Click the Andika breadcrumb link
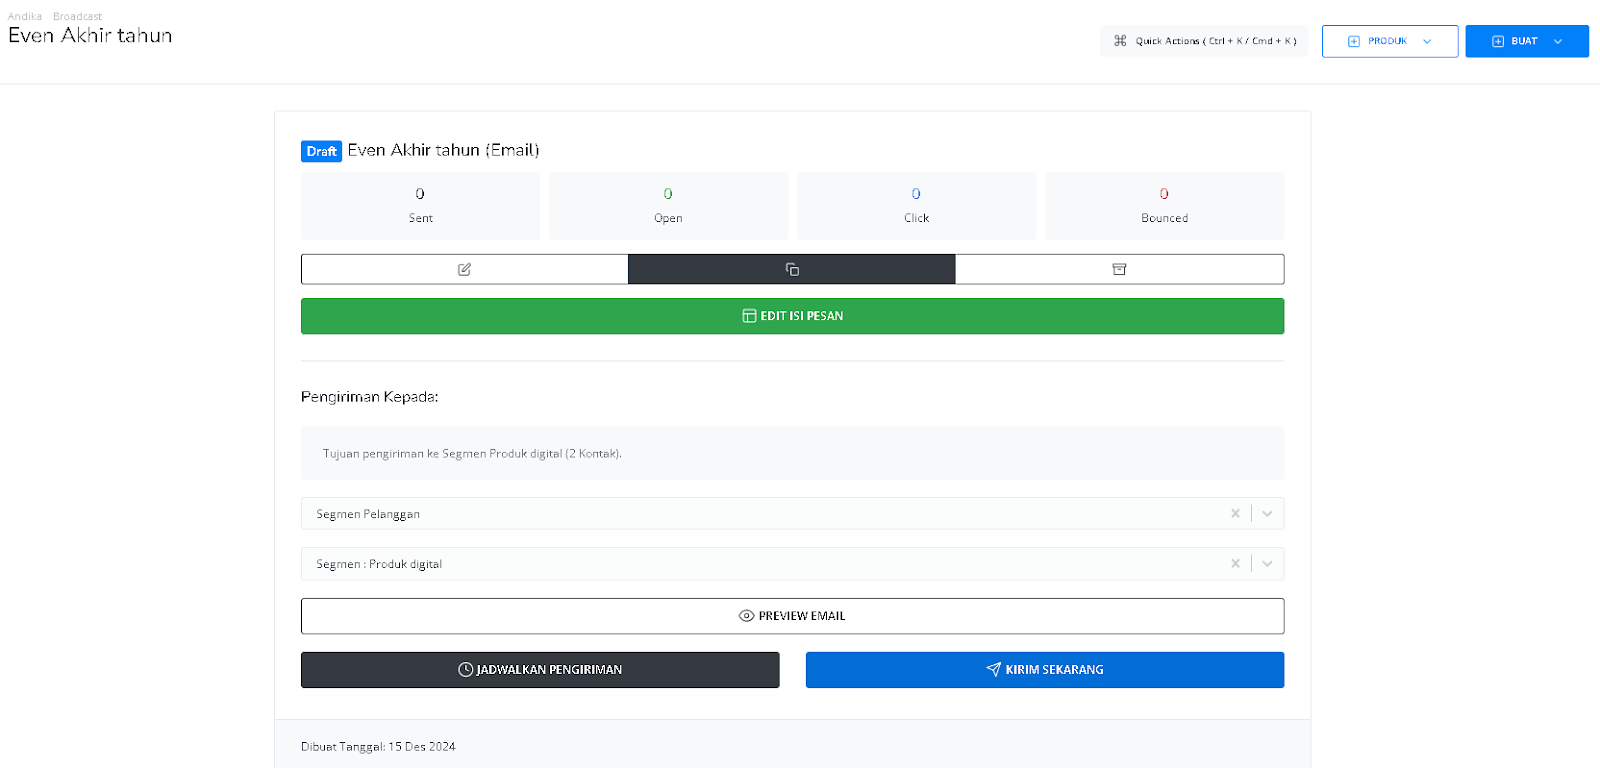Screen dimensions: 1600x768 pos(25,16)
